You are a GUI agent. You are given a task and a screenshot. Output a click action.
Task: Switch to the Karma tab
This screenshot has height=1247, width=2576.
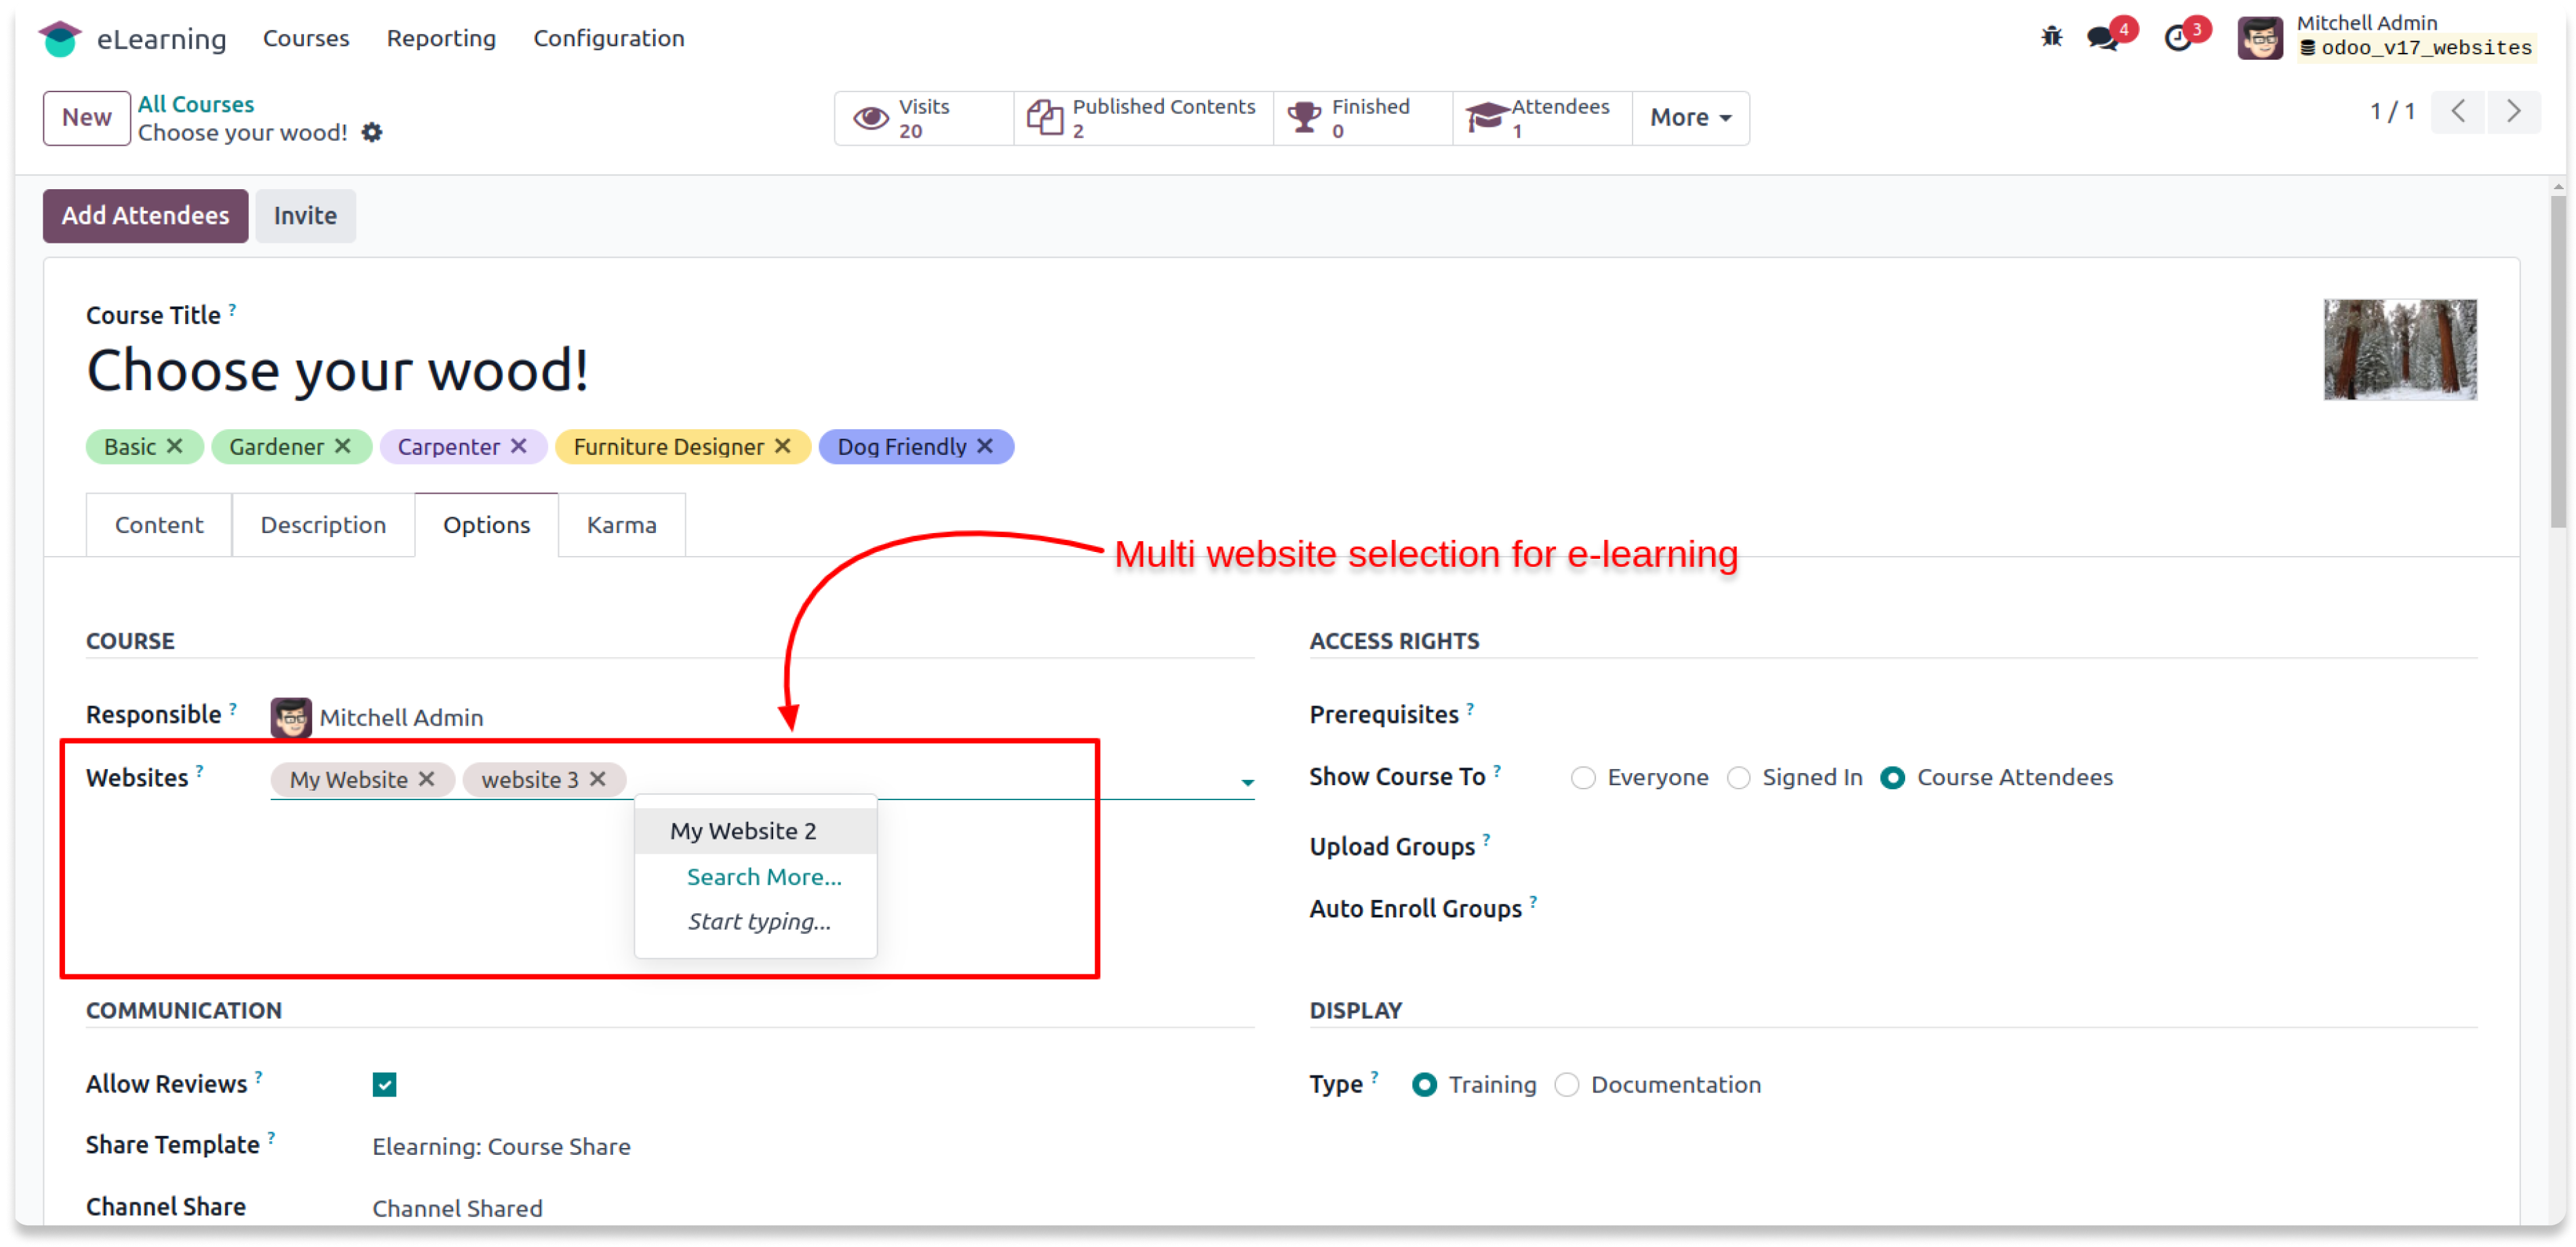pos(621,525)
